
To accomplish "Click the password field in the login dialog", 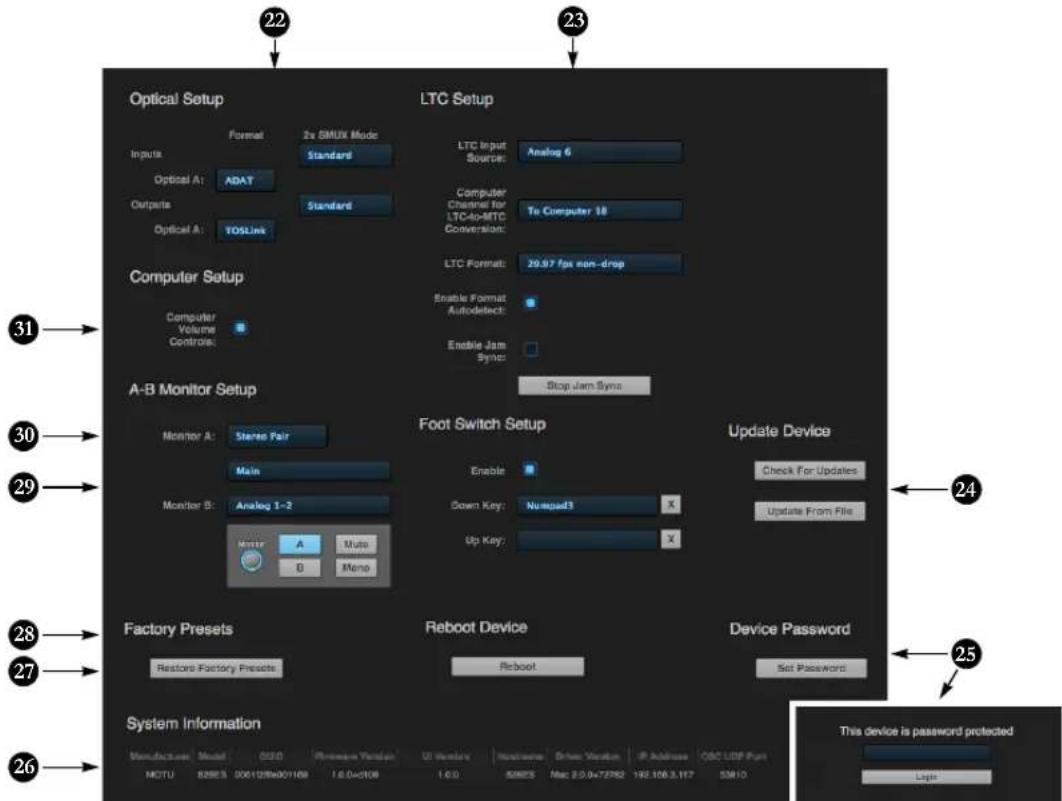I will click(x=926, y=753).
